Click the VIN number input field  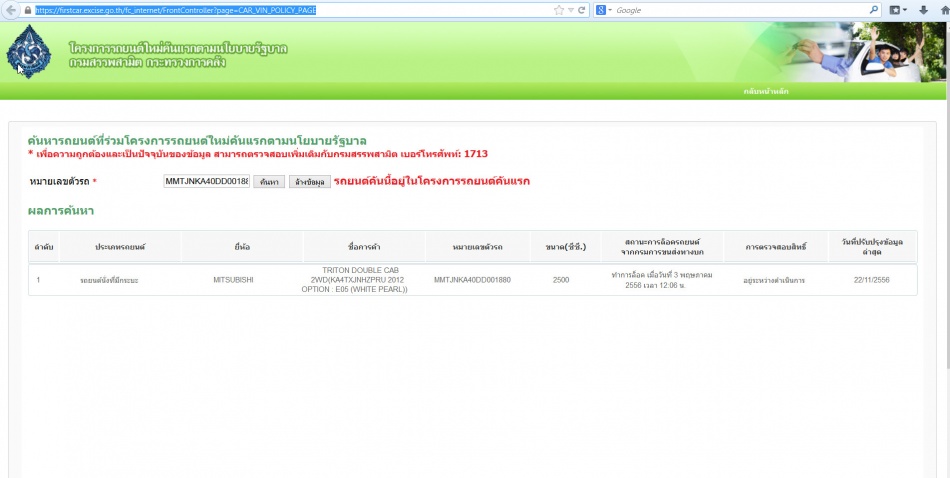[x=207, y=181]
